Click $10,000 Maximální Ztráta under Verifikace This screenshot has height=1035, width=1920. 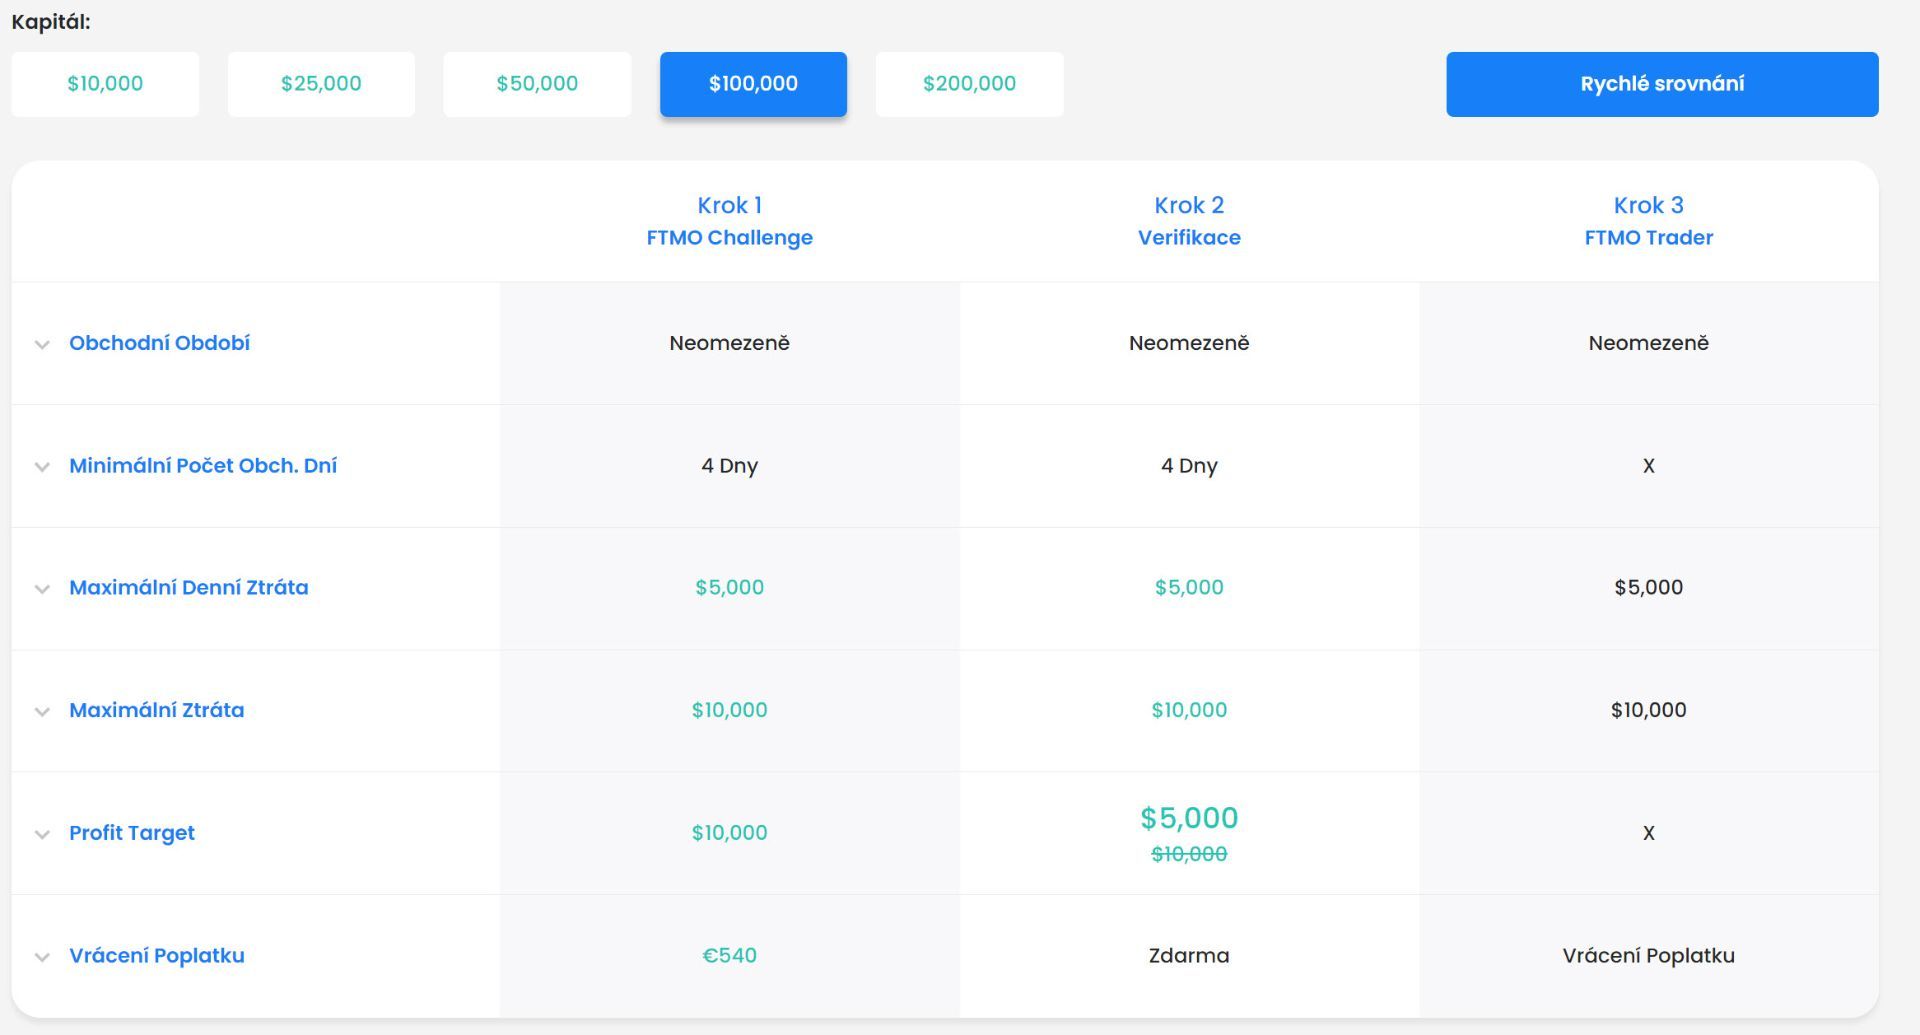click(x=1189, y=710)
